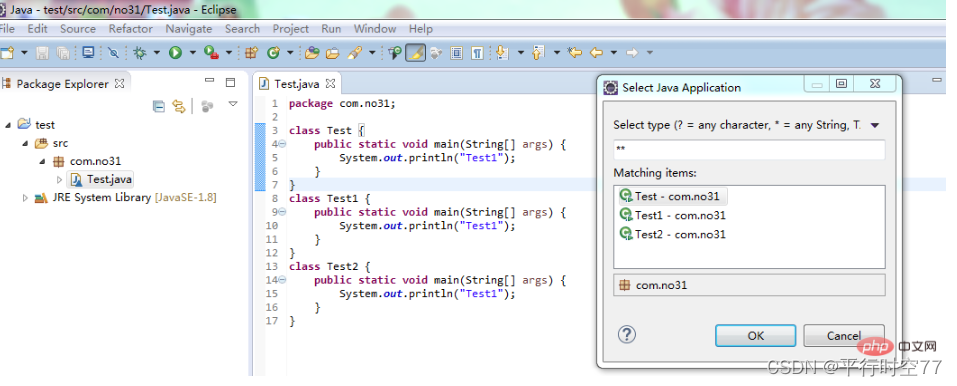Select the Test.java editor tab
The width and height of the screenshot is (957, 386).
click(x=296, y=84)
